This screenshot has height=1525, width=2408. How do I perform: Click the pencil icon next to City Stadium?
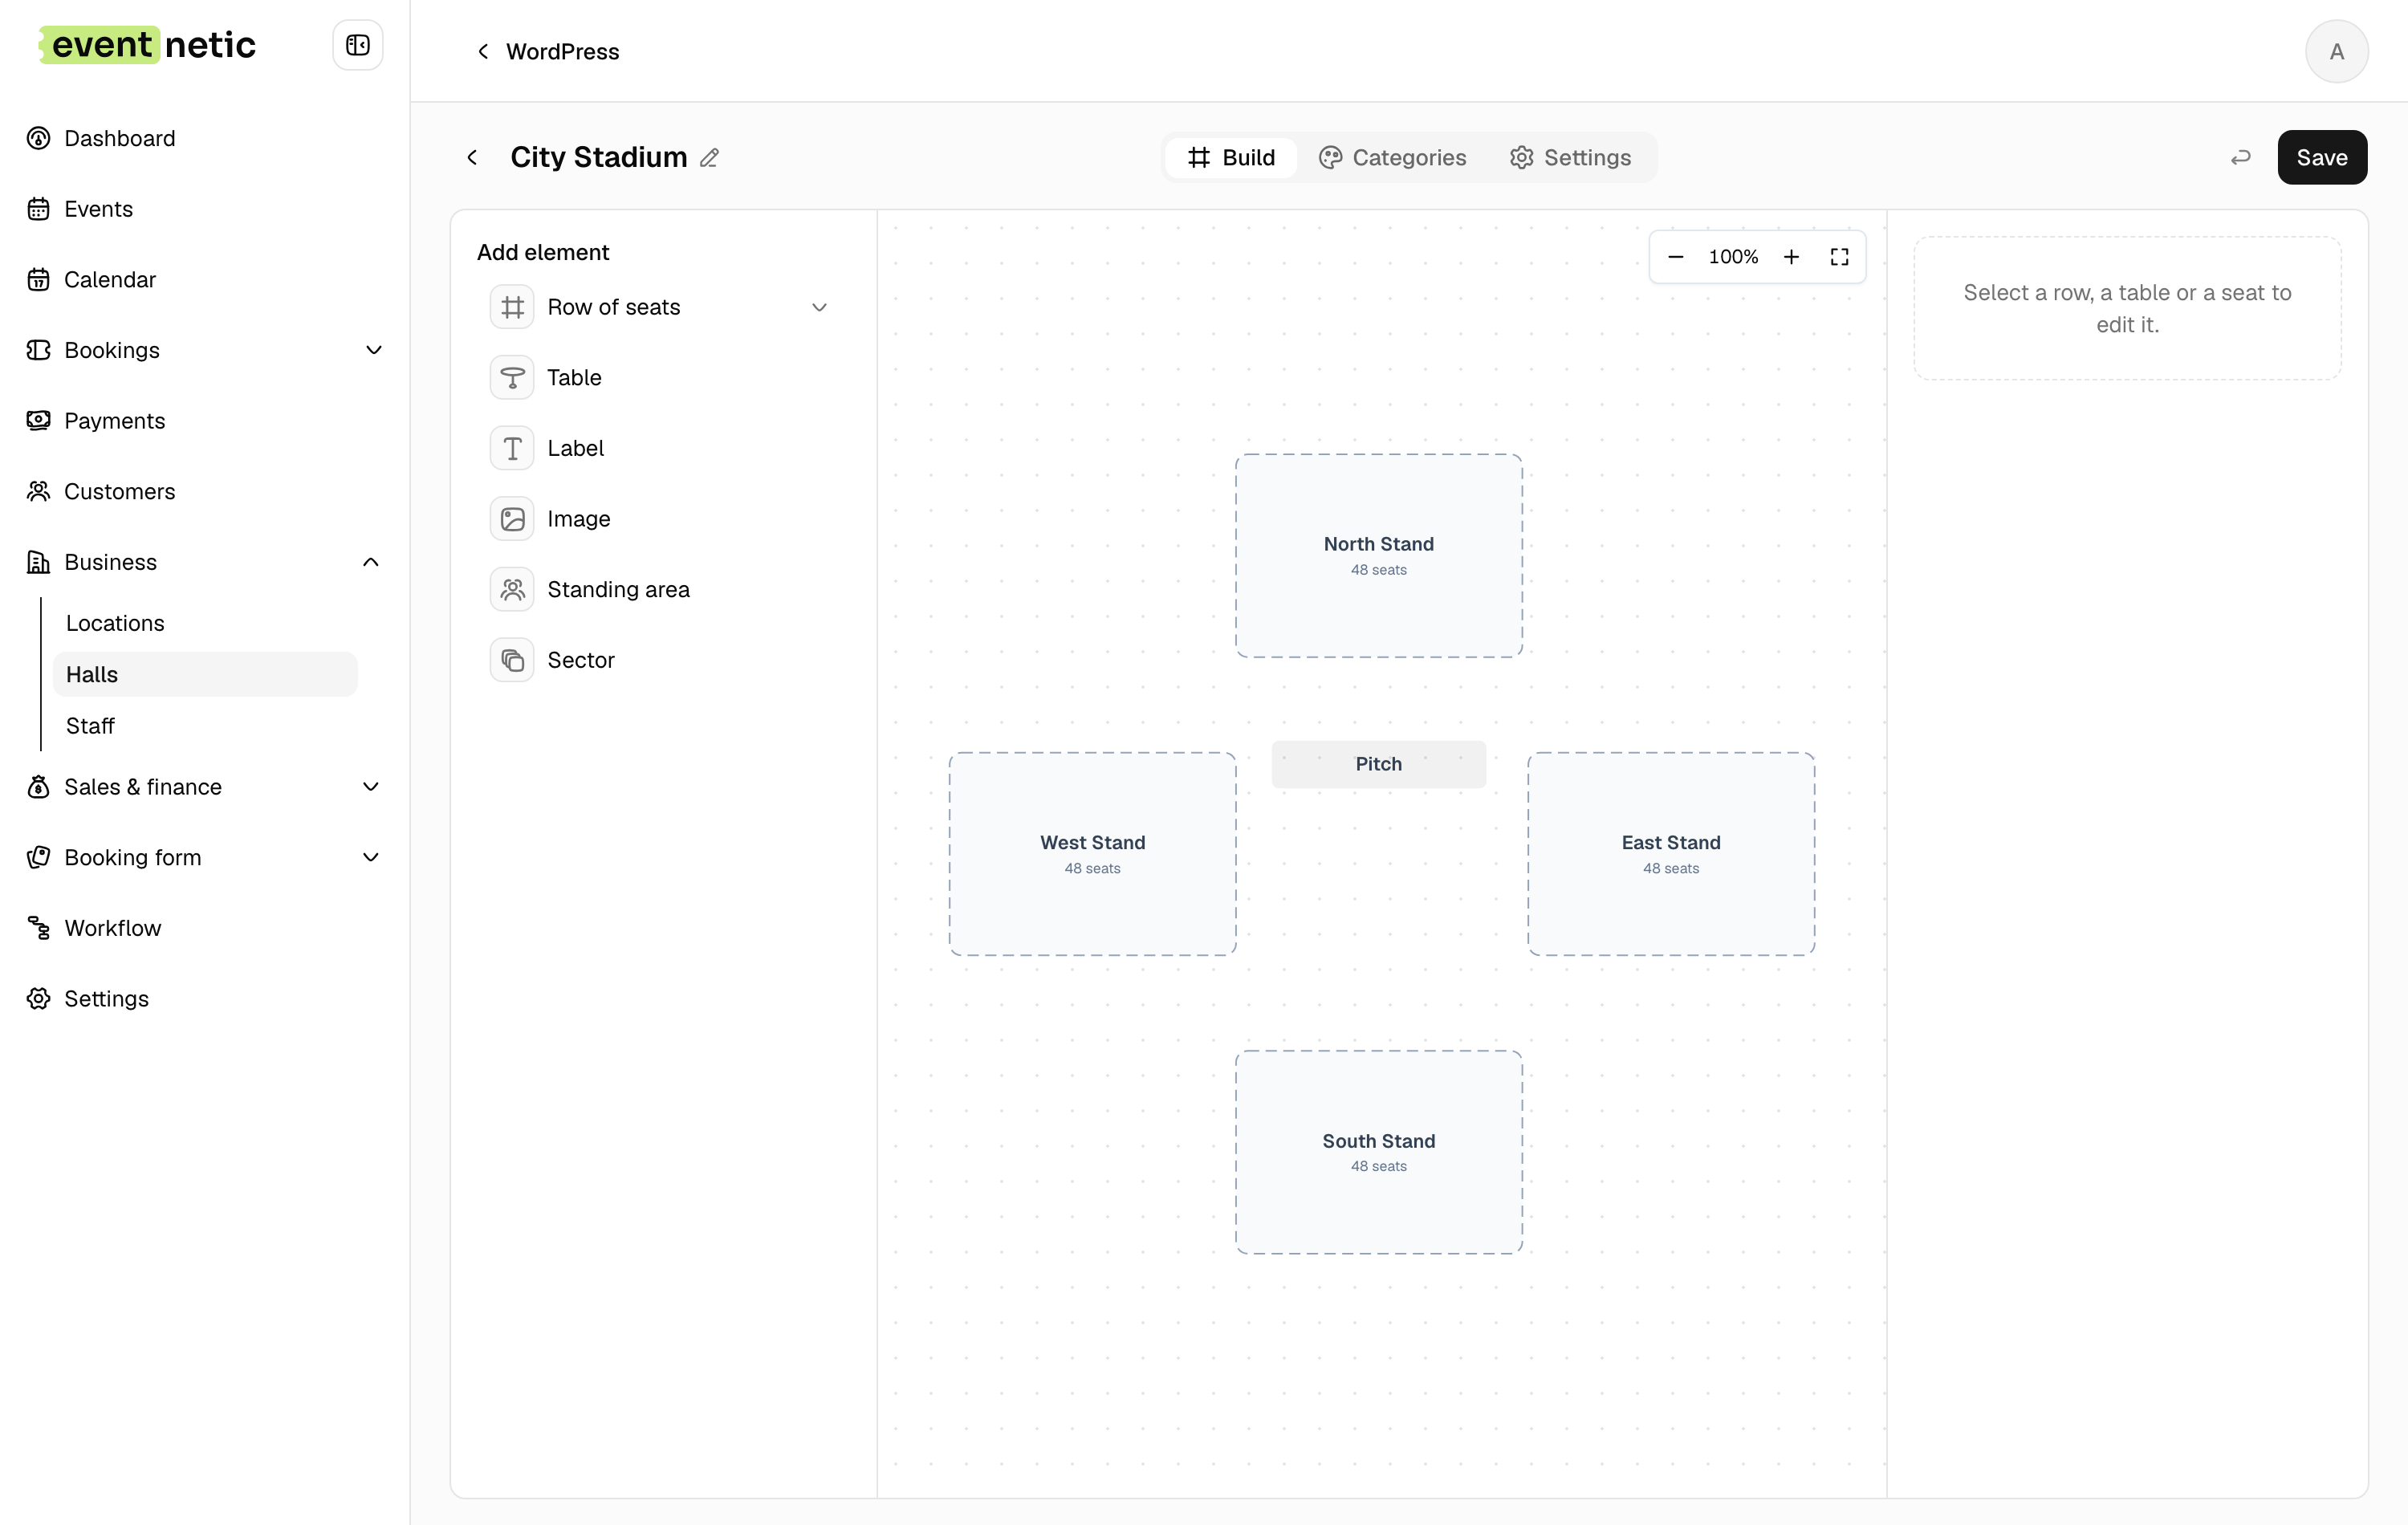tap(709, 158)
